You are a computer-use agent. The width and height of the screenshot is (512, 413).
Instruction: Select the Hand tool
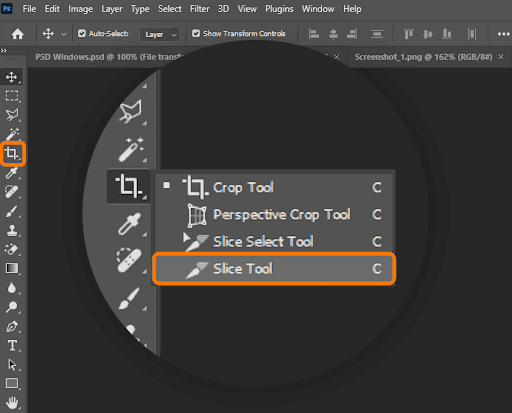(12, 403)
